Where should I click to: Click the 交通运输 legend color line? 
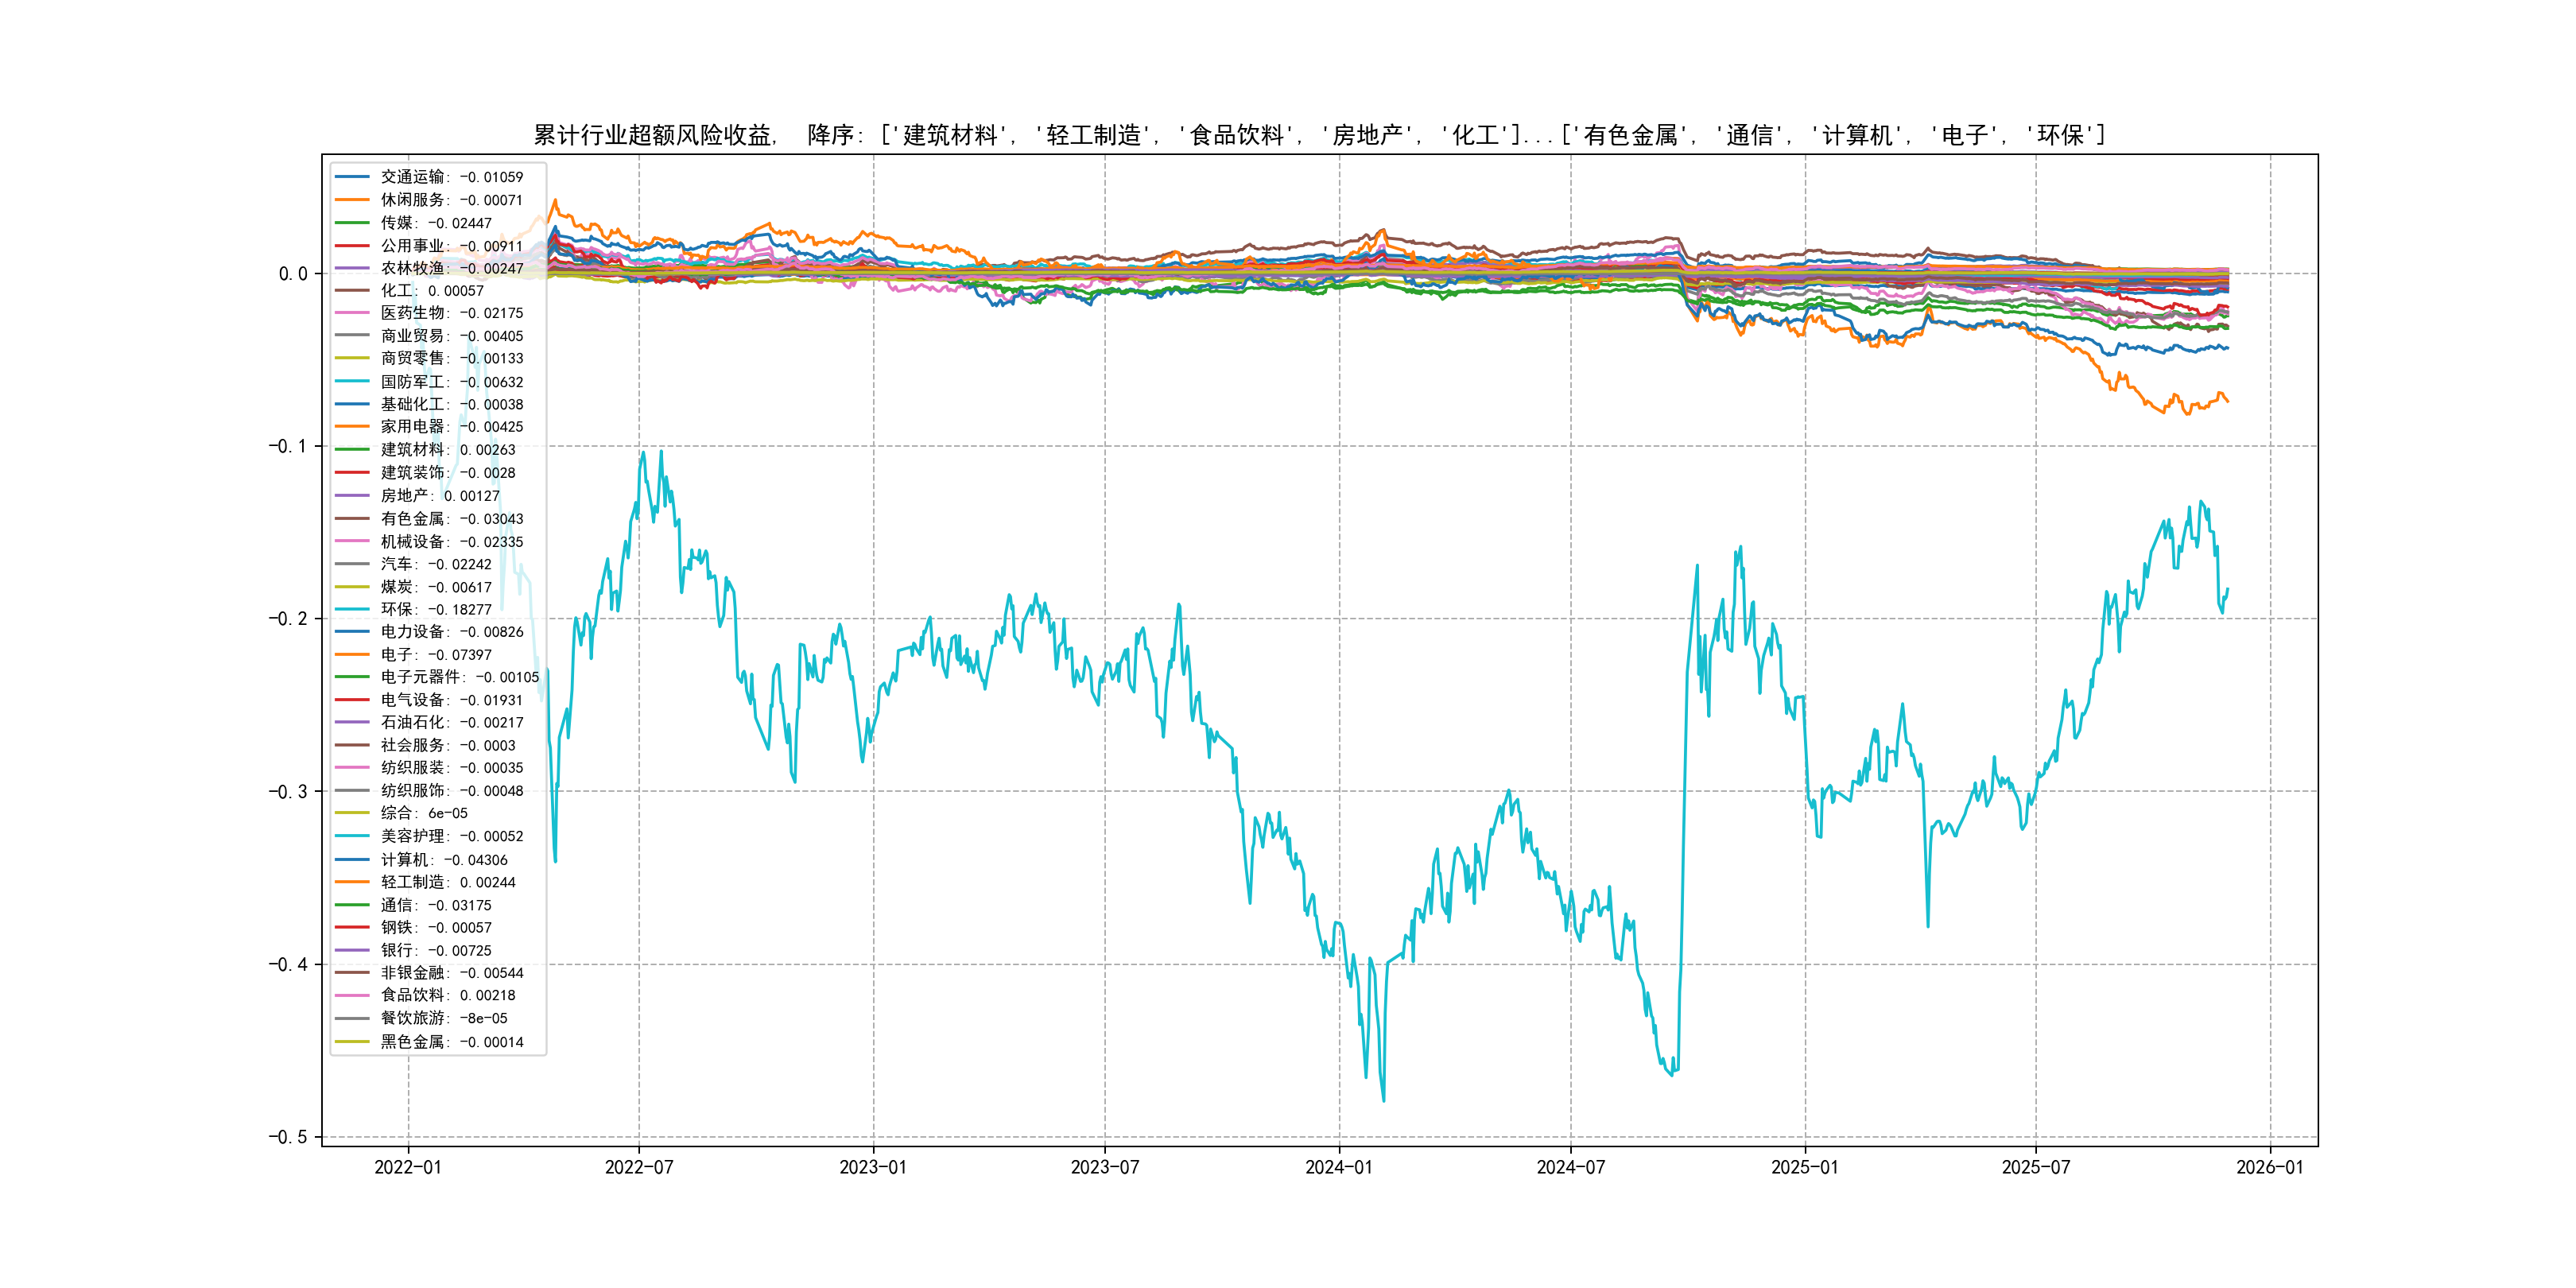(352, 177)
